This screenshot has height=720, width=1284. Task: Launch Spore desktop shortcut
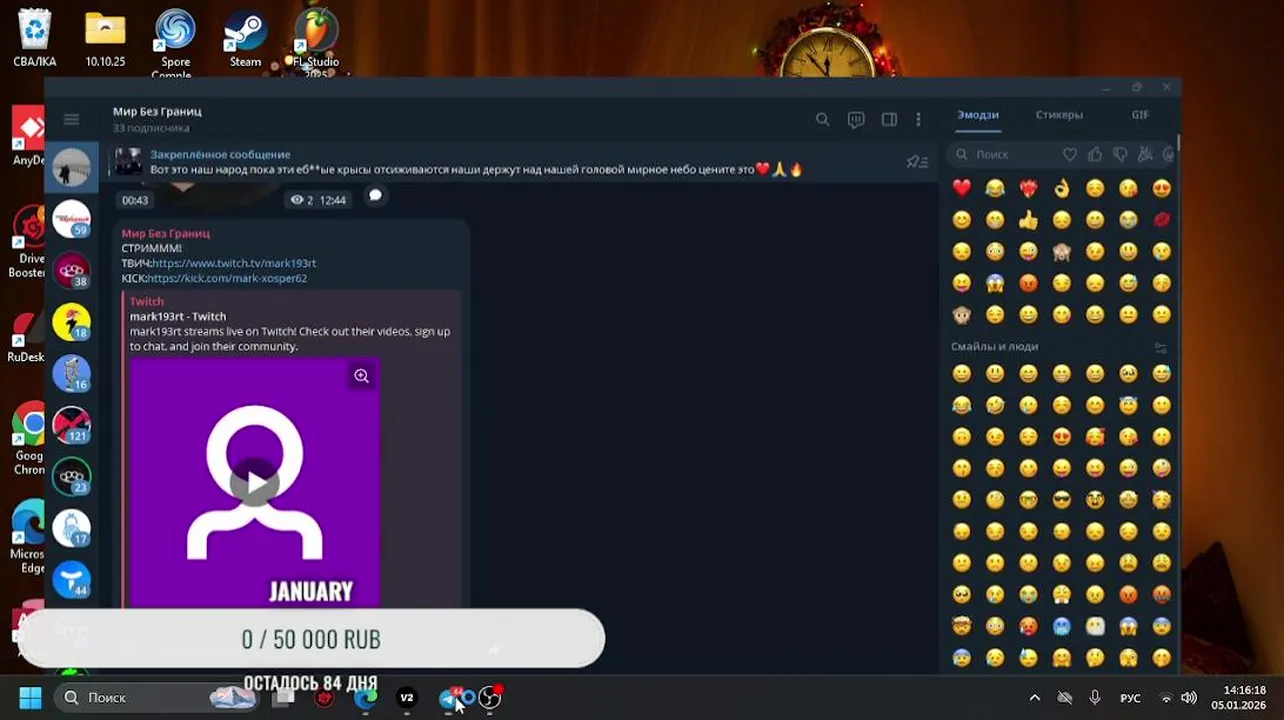[175, 42]
